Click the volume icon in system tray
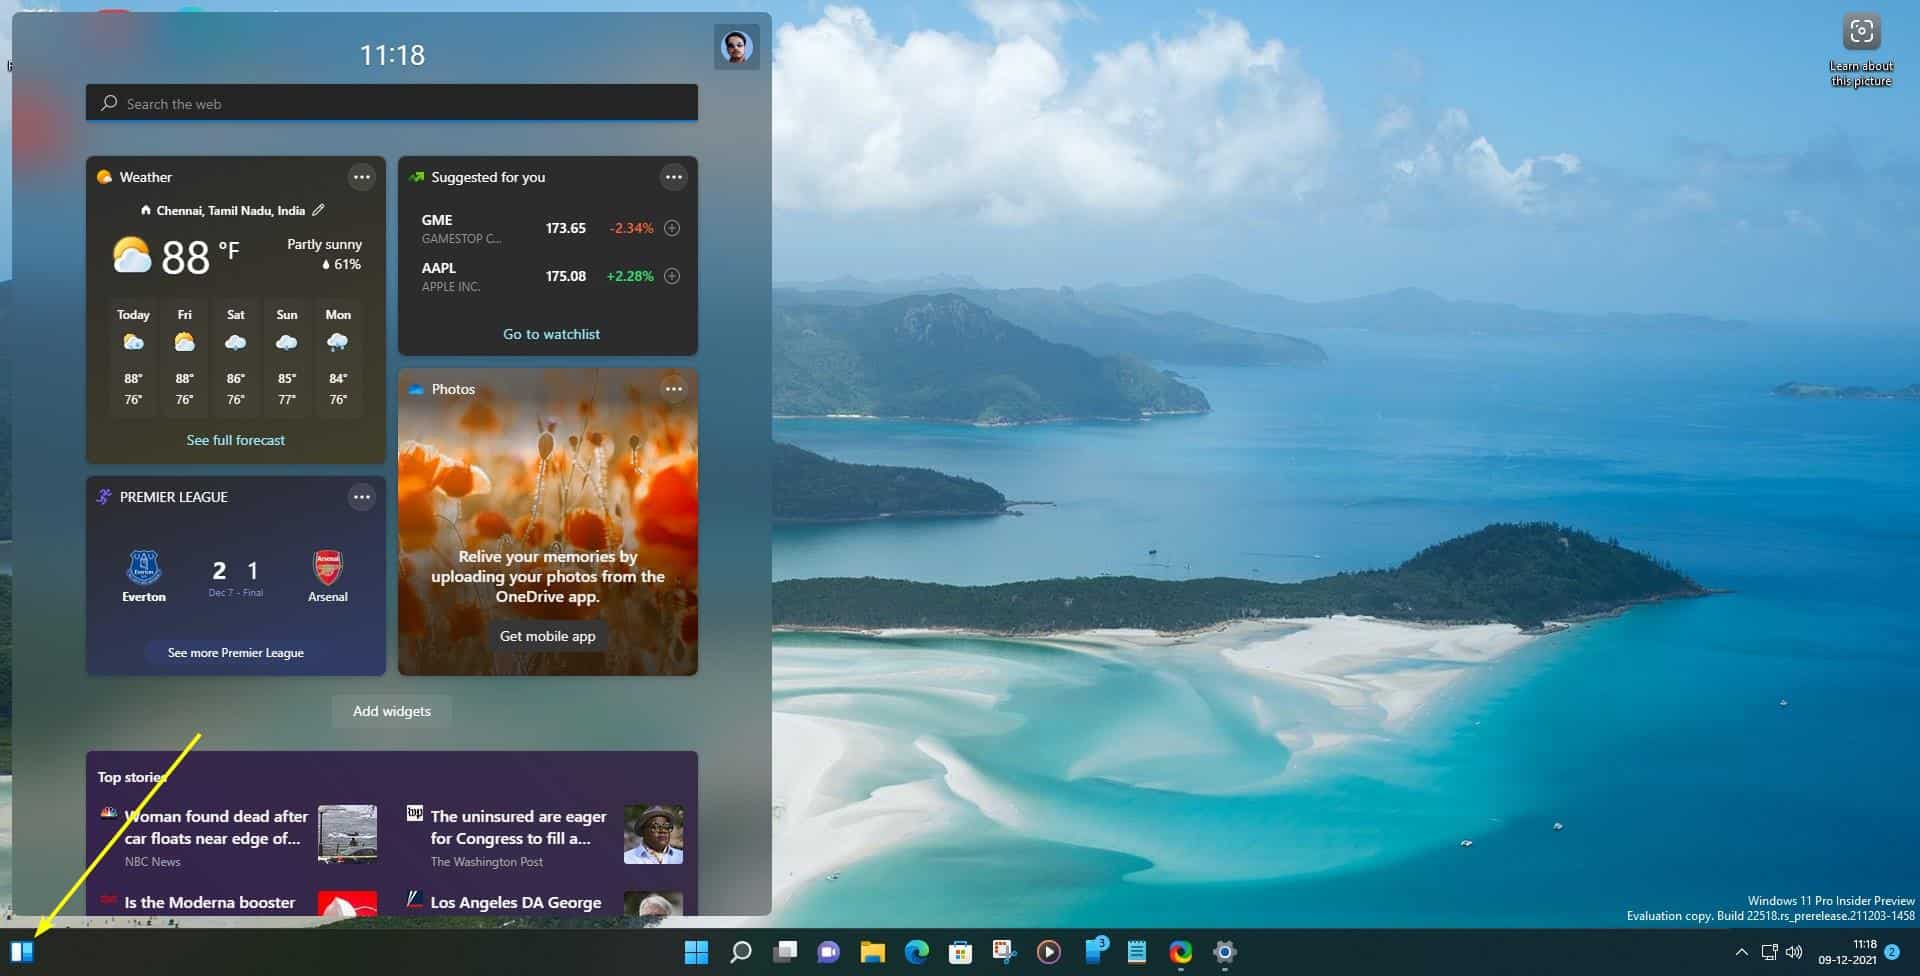 (x=1795, y=952)
